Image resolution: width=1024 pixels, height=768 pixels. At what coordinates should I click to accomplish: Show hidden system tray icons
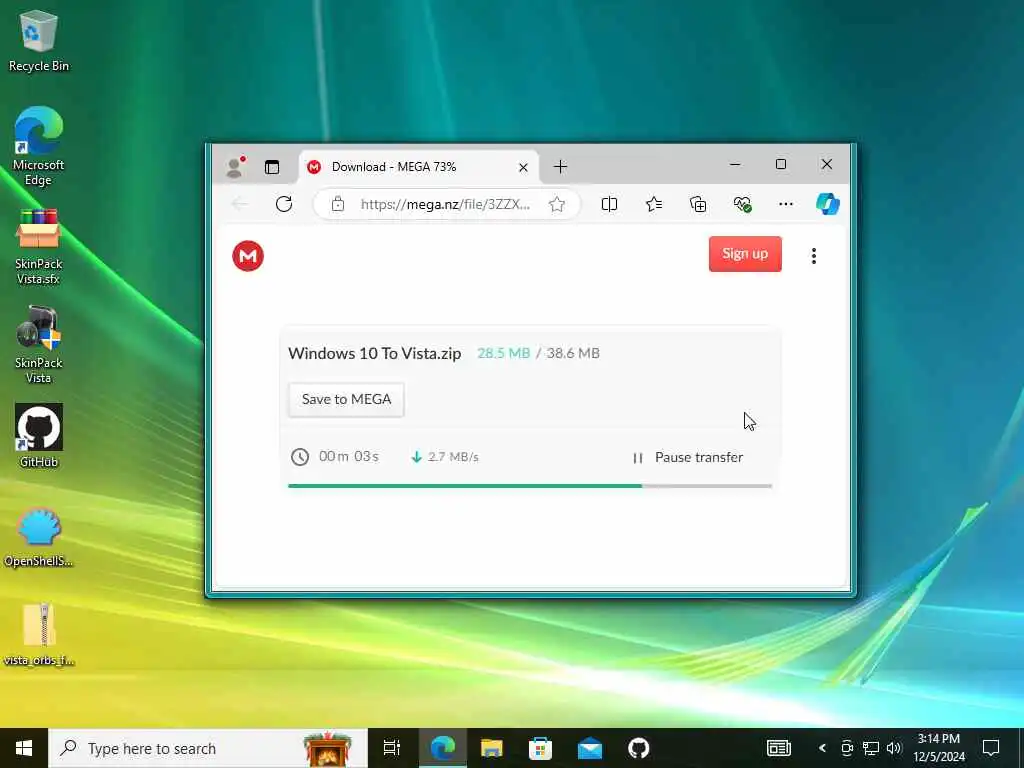pos(822,748)
